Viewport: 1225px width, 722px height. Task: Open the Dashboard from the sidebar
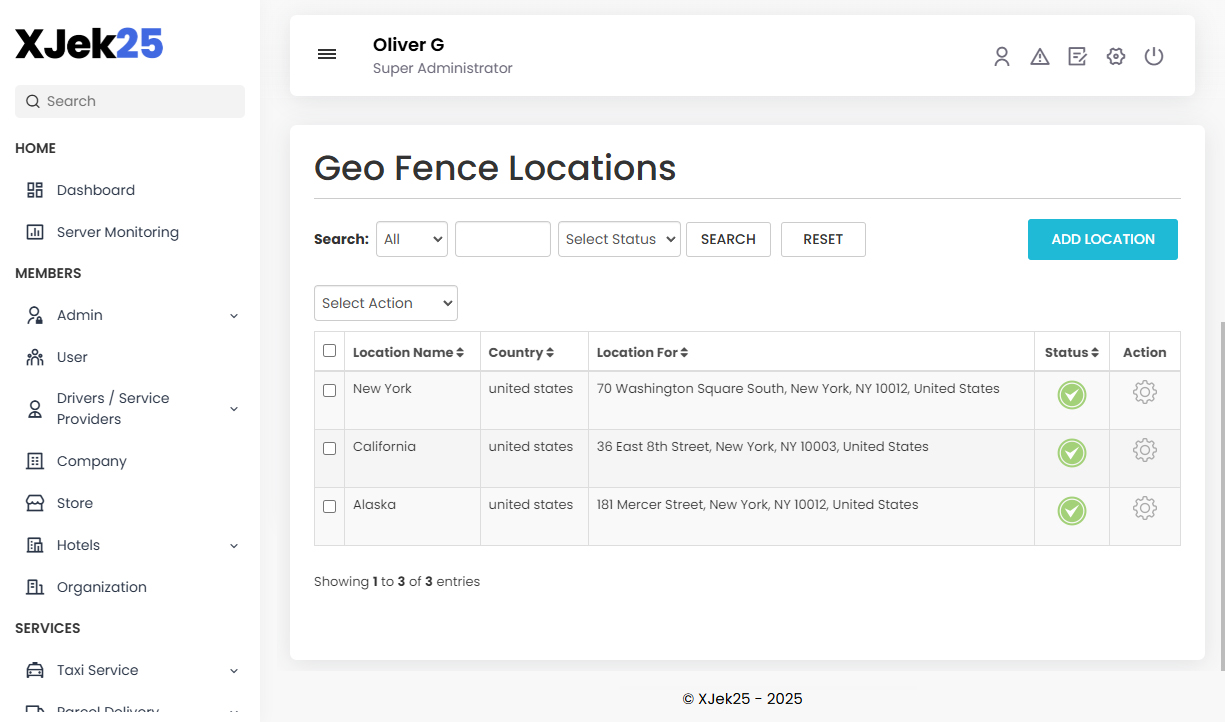click(x=95, y=190)
